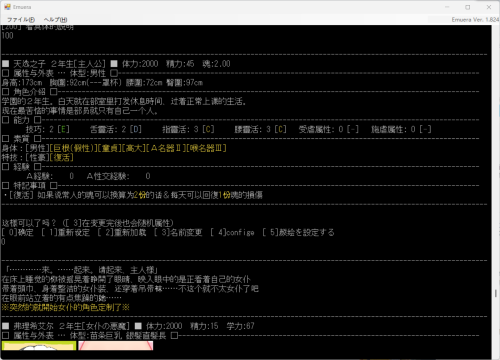Image resolution: width=500 pixels, height=360 pixels.
Task: Click the pink portrait image at bottom
Action: pos(116,346)
